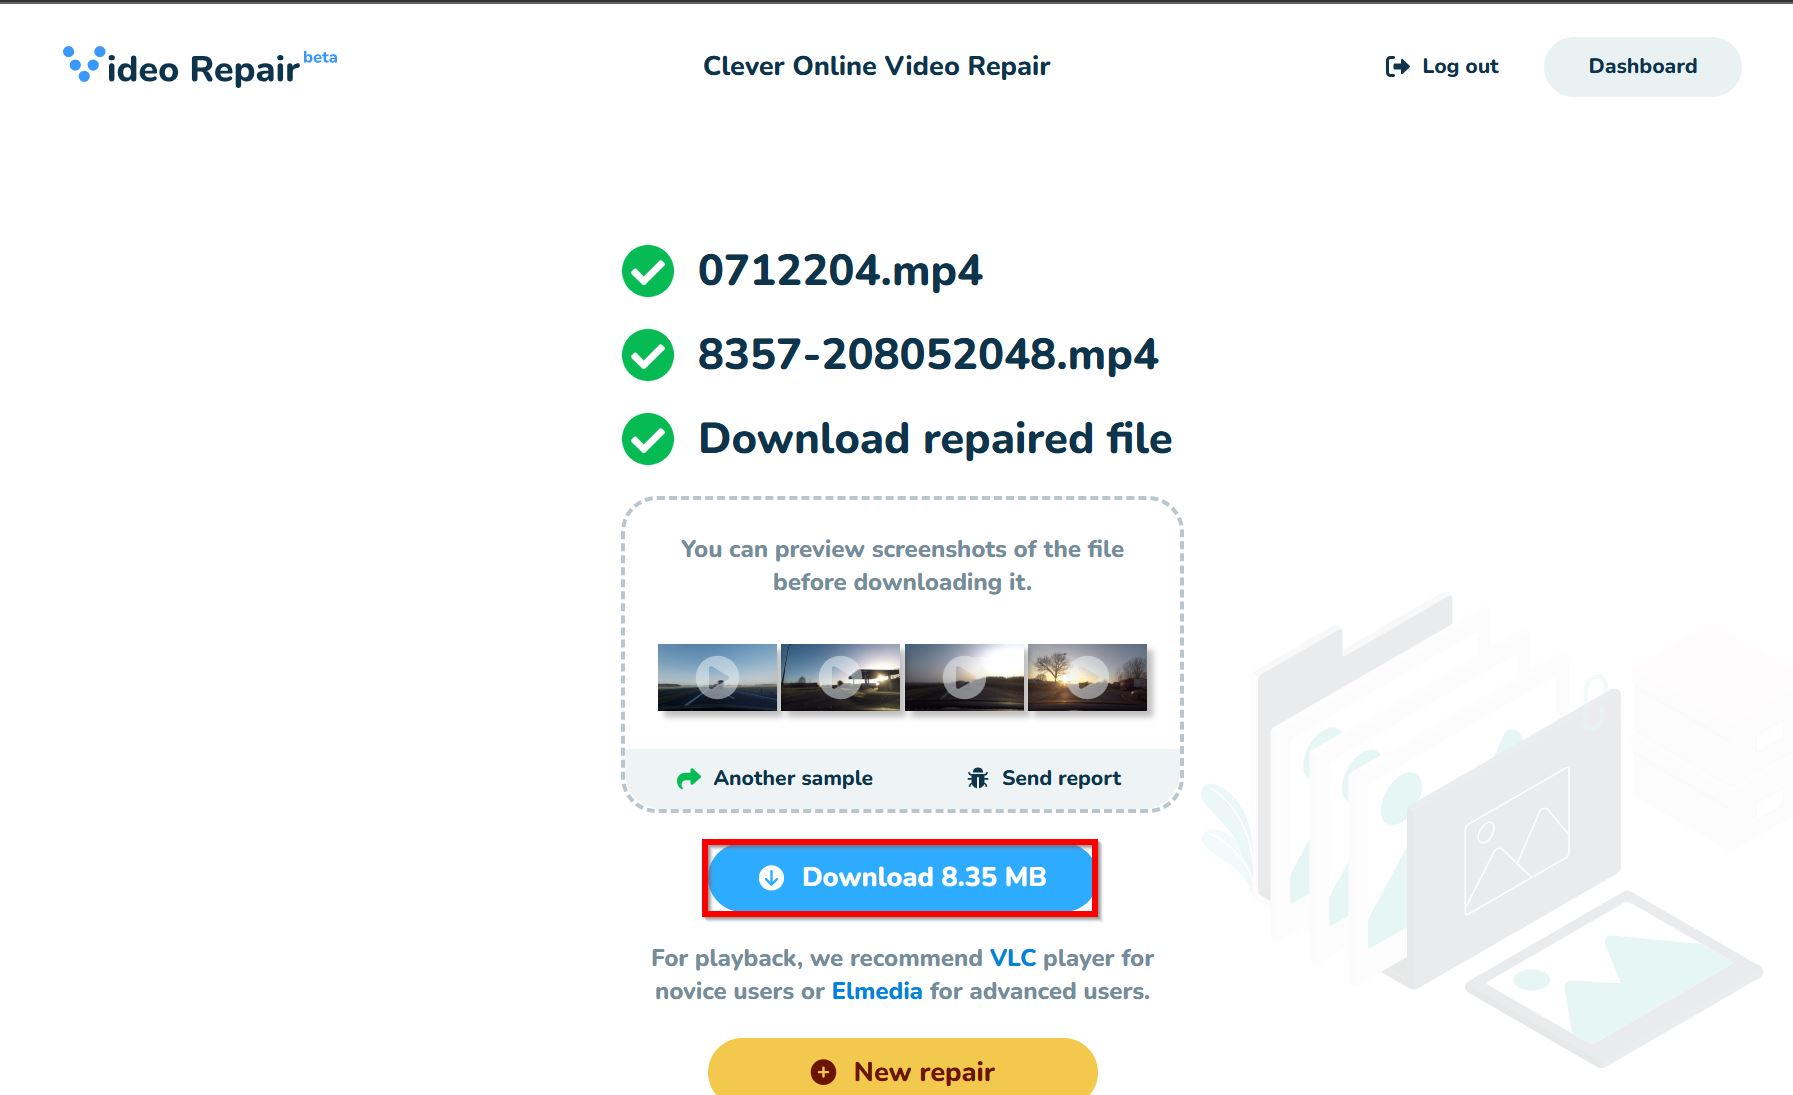Click green checkmark beside Download repaired file

point(648,439)
